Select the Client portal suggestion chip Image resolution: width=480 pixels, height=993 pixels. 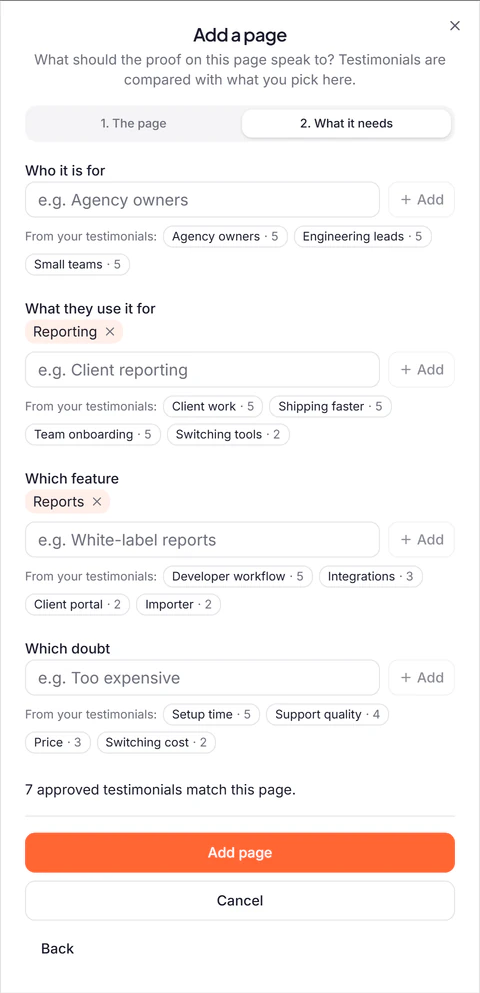tap(77, 604)
